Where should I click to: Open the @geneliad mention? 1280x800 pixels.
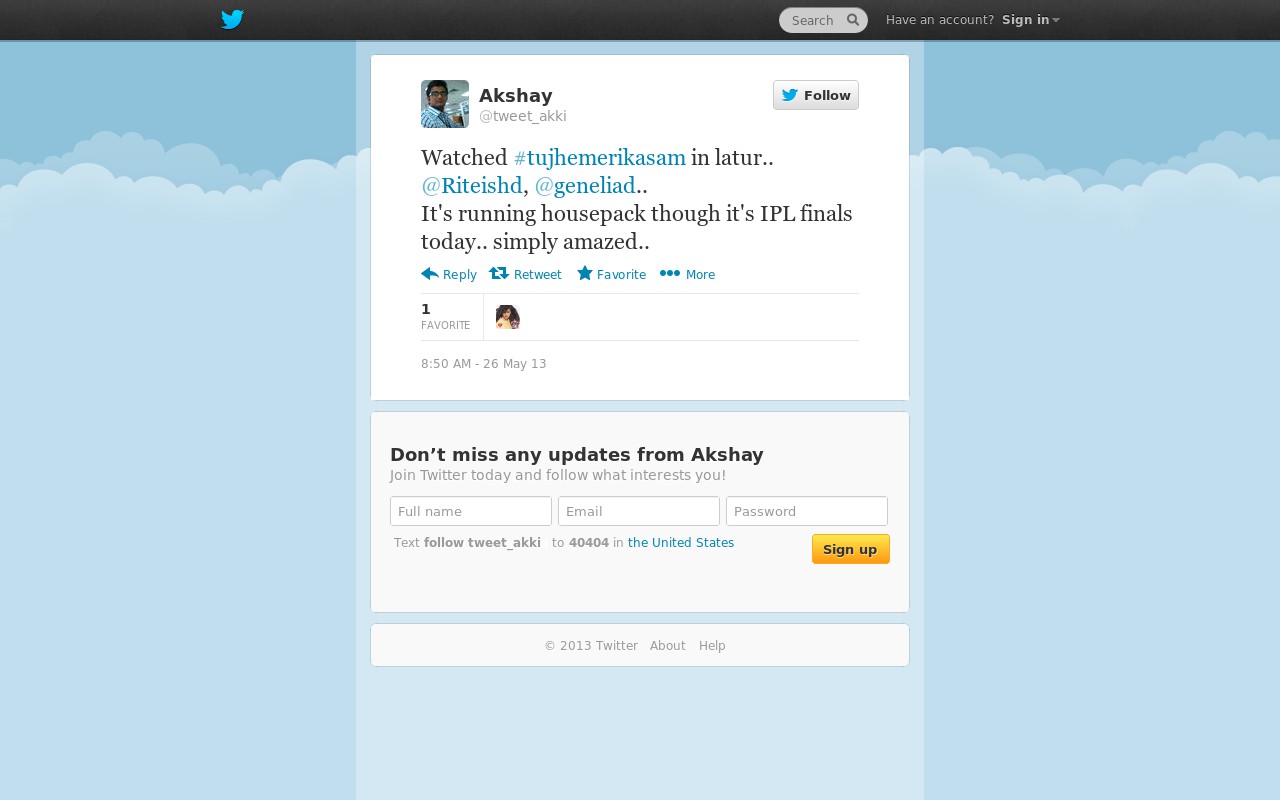[x=585, y=185]
